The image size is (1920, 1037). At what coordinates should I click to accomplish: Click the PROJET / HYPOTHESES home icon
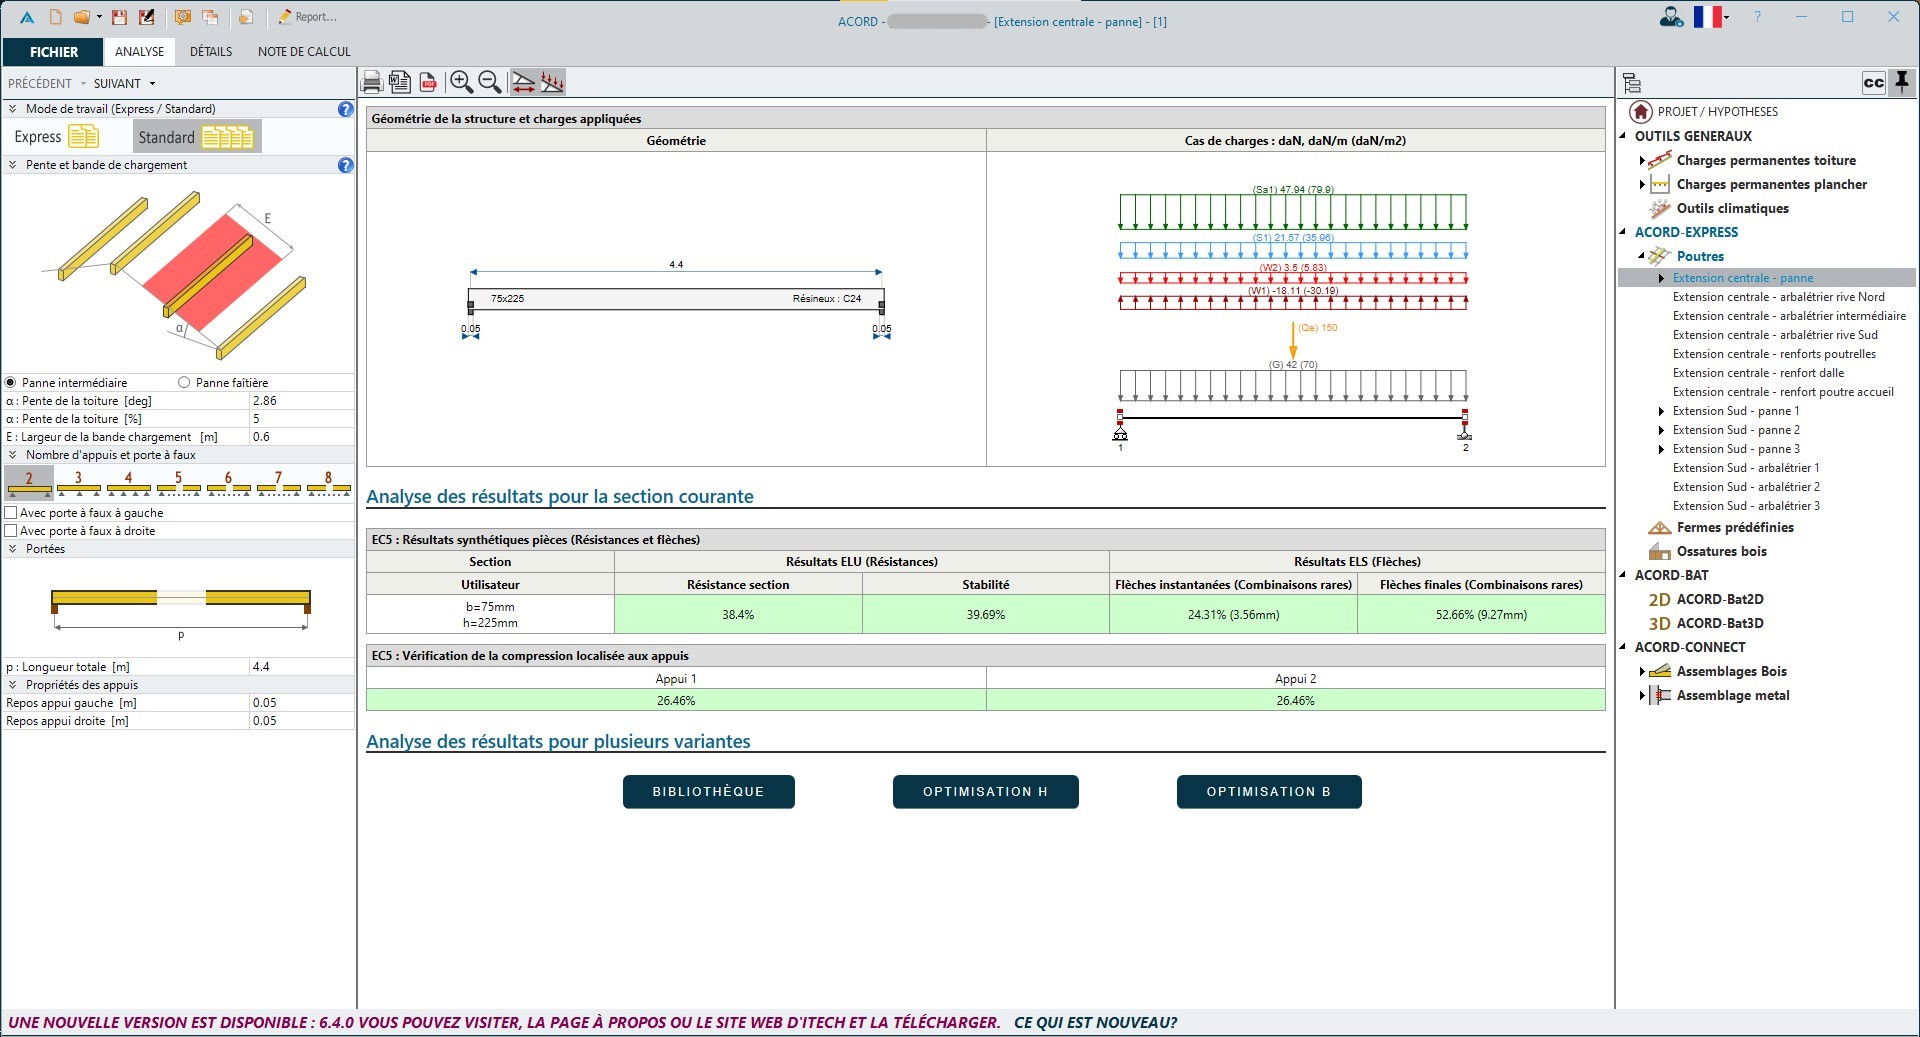point(1641,111)
